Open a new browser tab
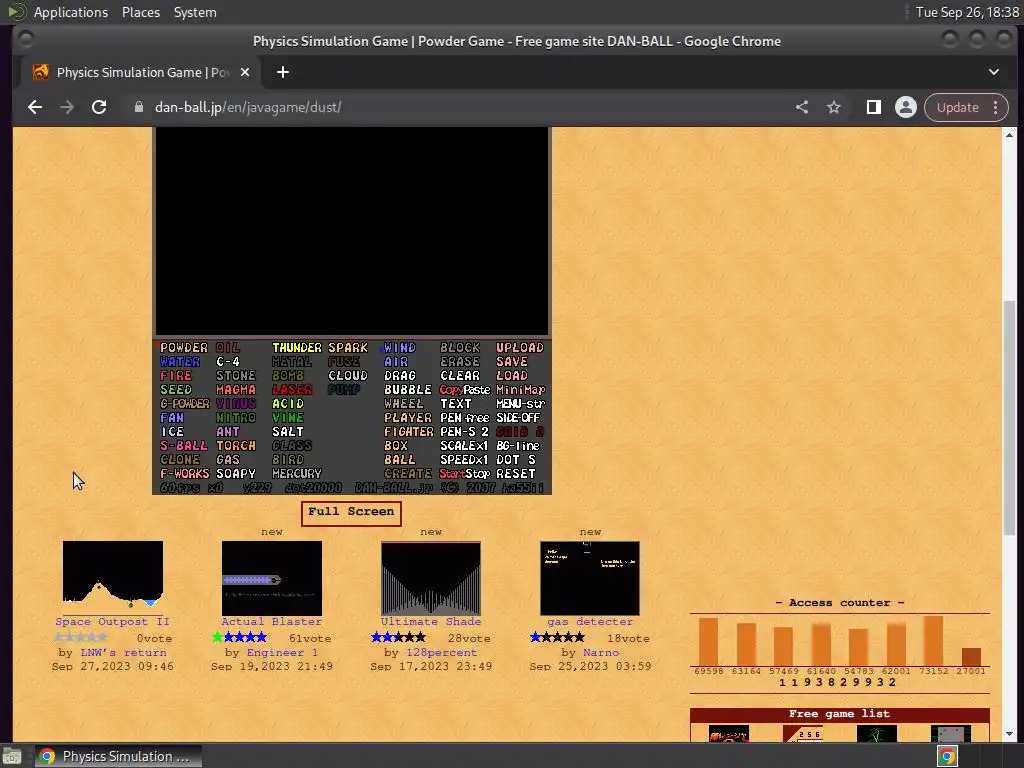 (283, 72)
